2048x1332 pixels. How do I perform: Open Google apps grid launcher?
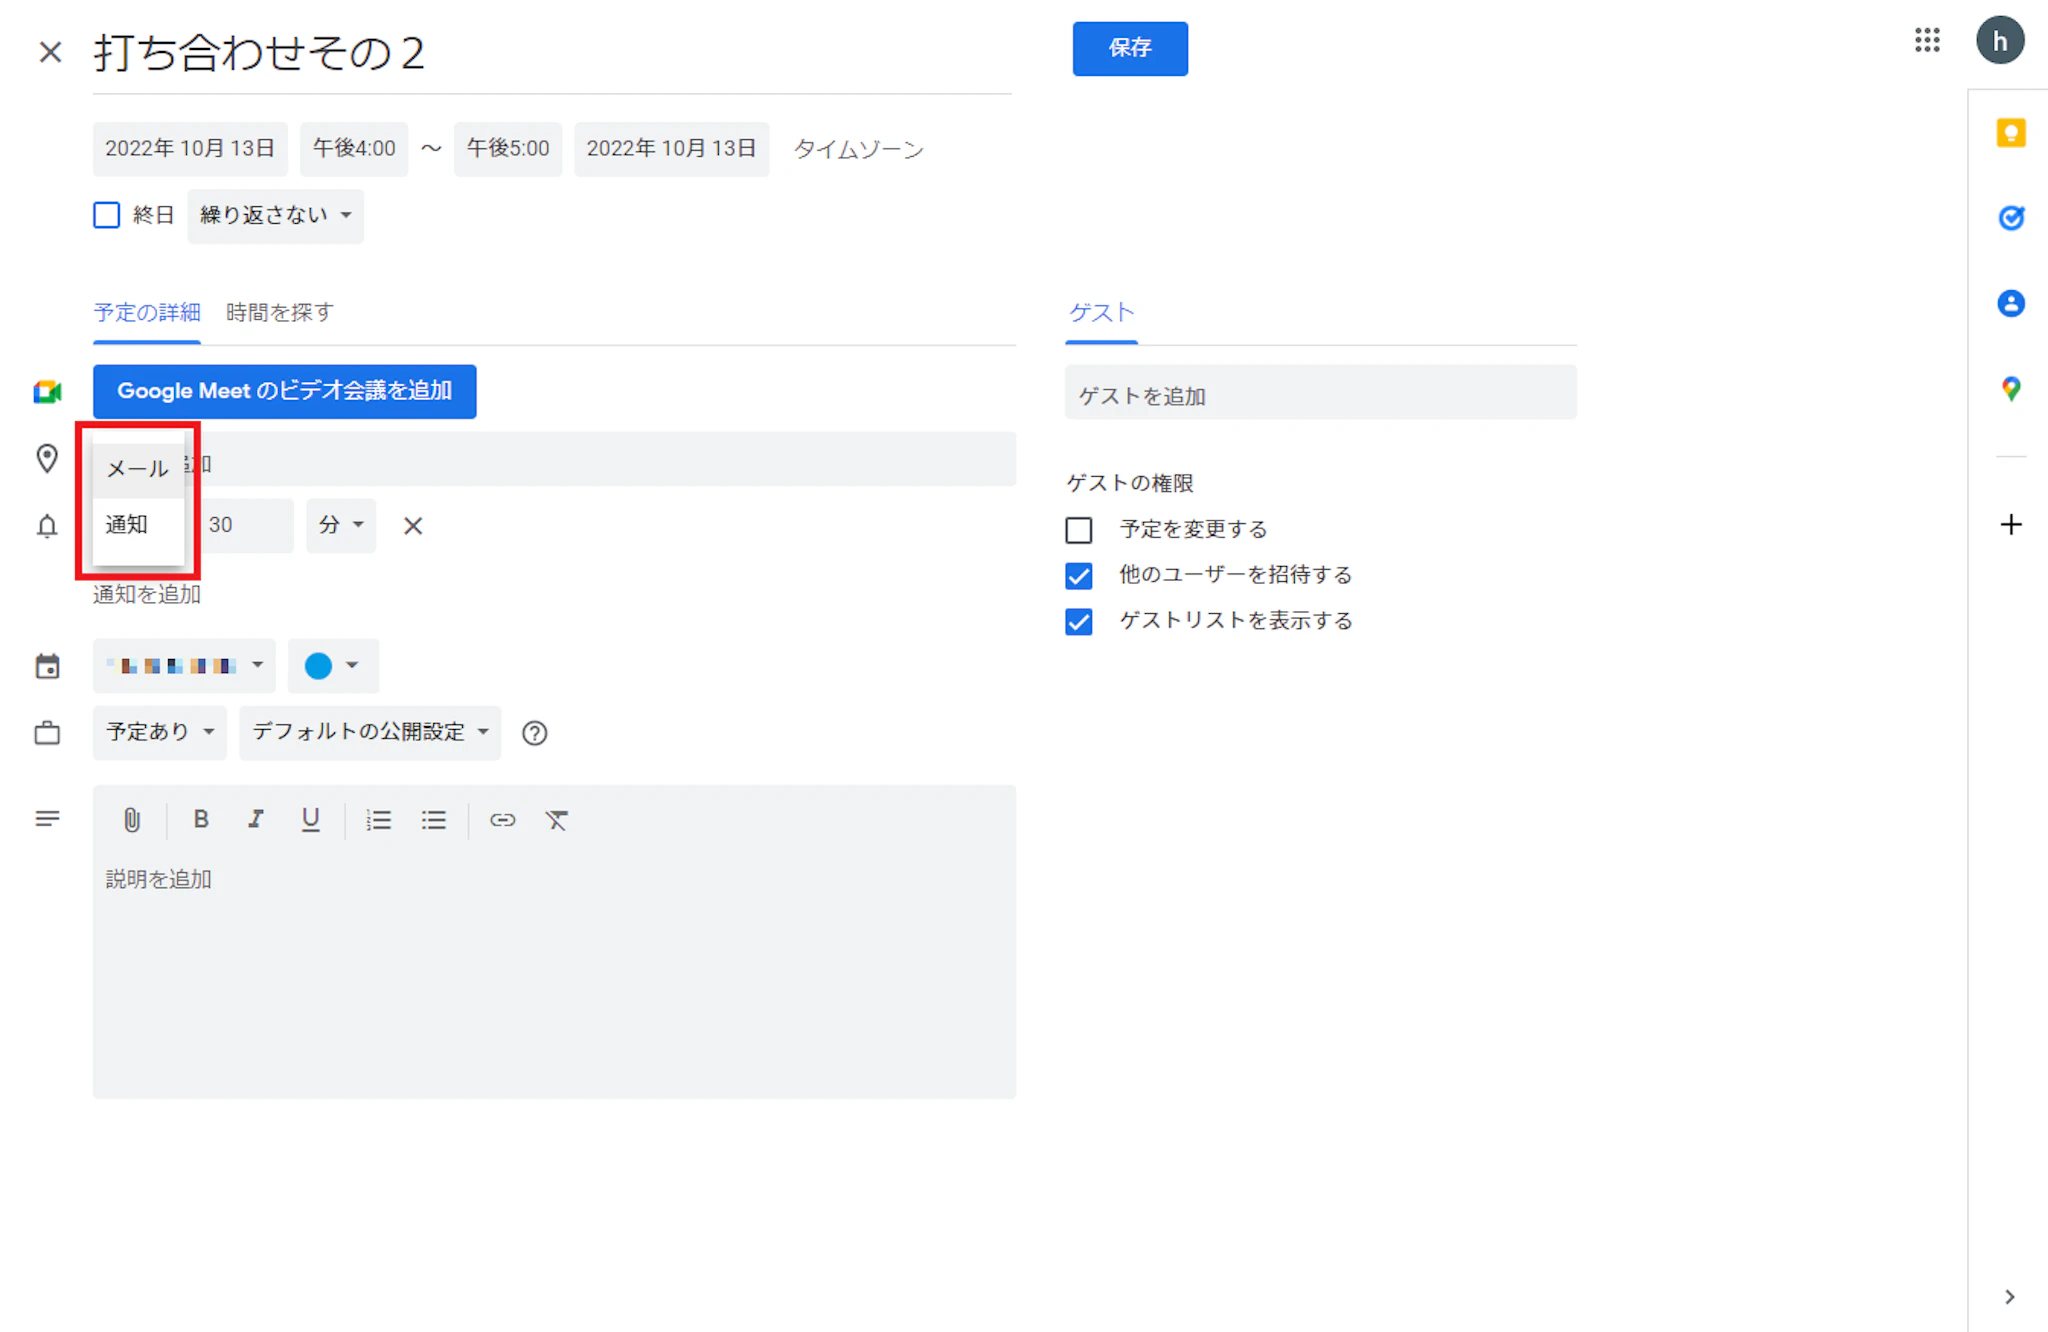[x=1927, y=41]
